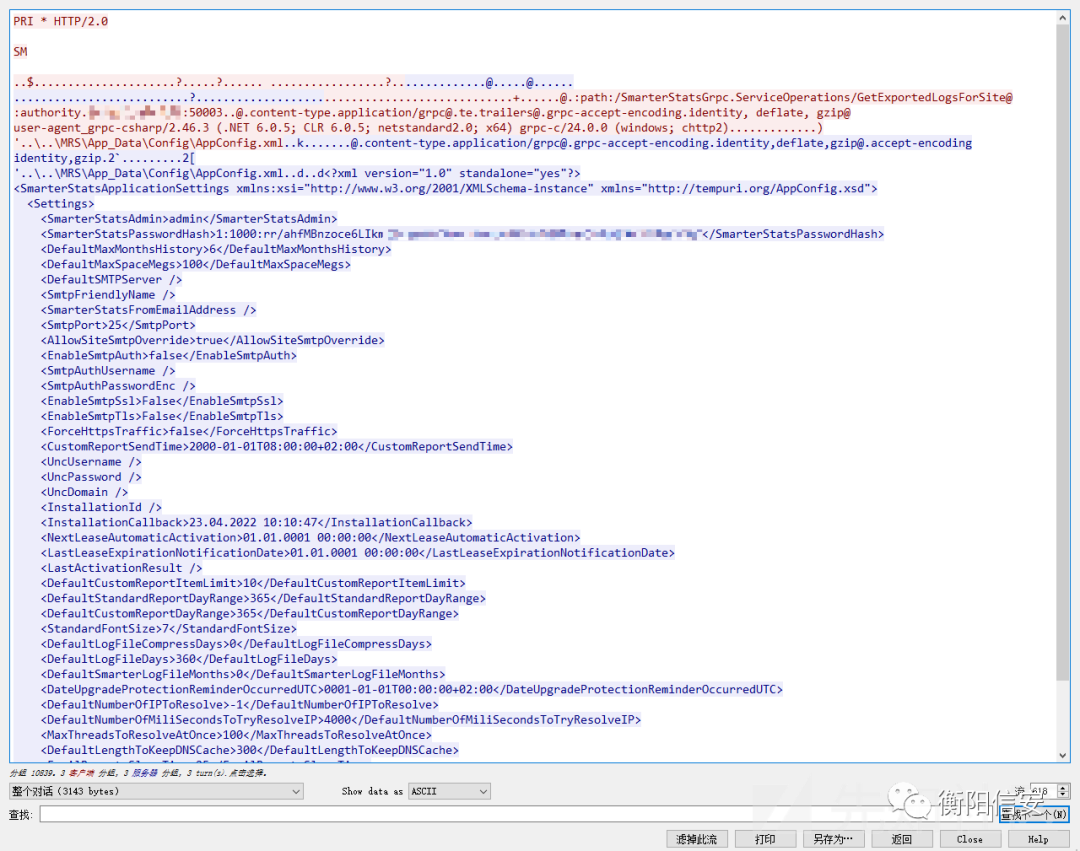The height and width of the screenshot is (851, 1080).
Task: Click the DefaultSmarterLogFileMonths line
Action: point(243,673)
